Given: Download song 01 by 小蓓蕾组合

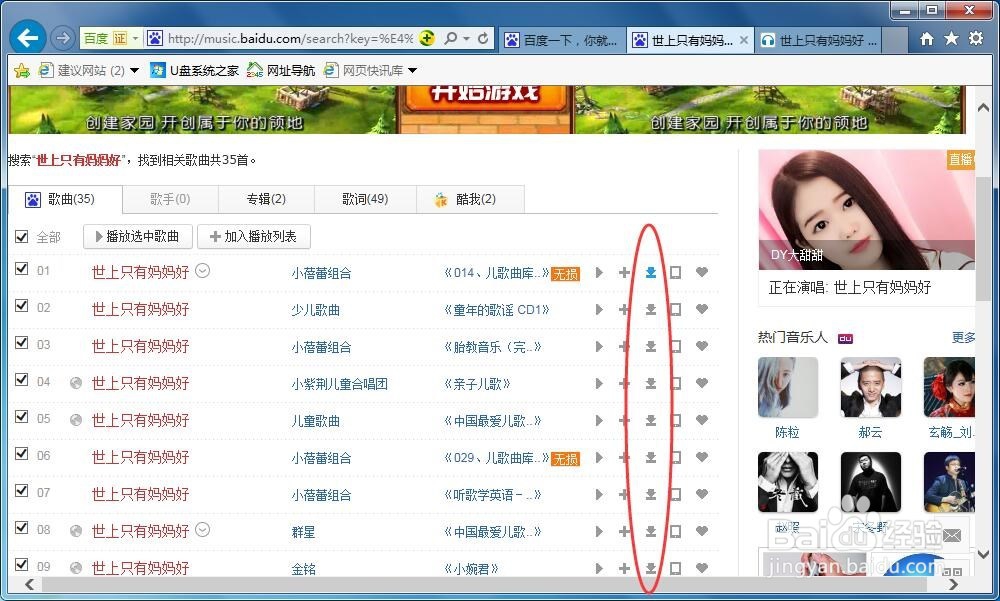Looking at the screenshot, I should (651, 272).
